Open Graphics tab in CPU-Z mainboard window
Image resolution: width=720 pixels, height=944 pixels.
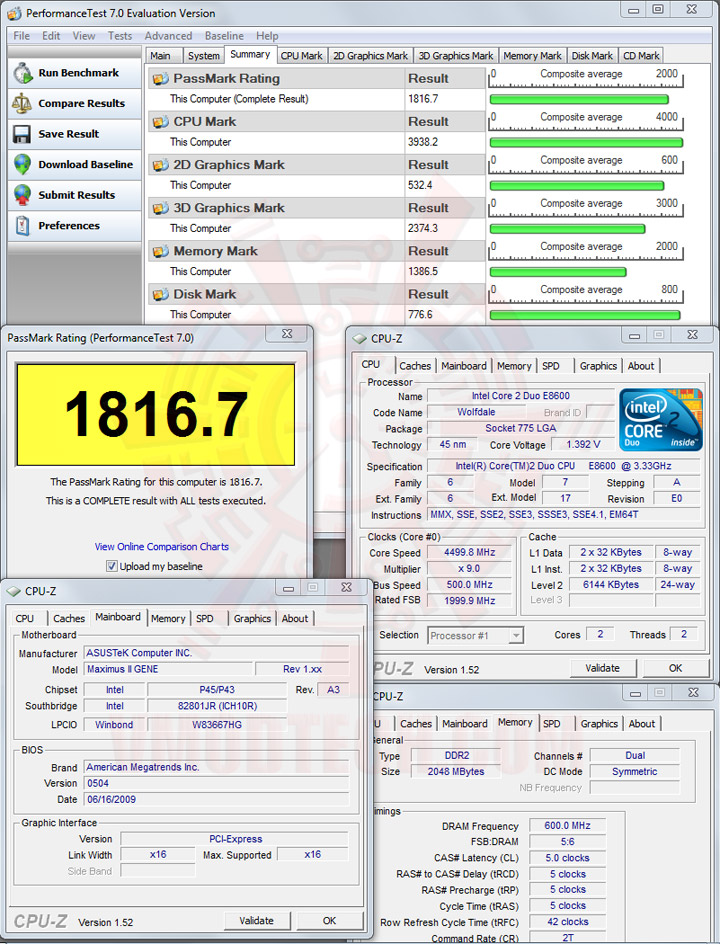point(252,619)
